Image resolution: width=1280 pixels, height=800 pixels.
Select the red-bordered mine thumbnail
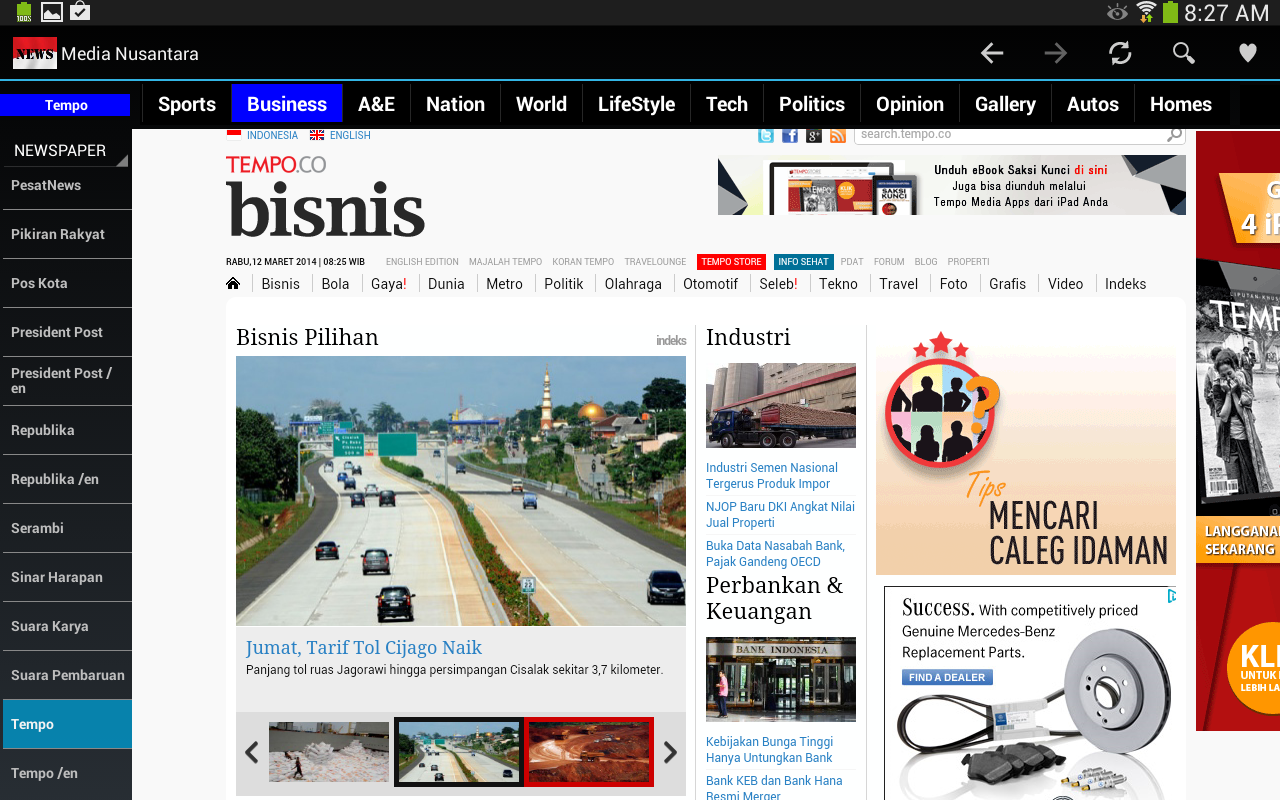click(x=588, y=752)
